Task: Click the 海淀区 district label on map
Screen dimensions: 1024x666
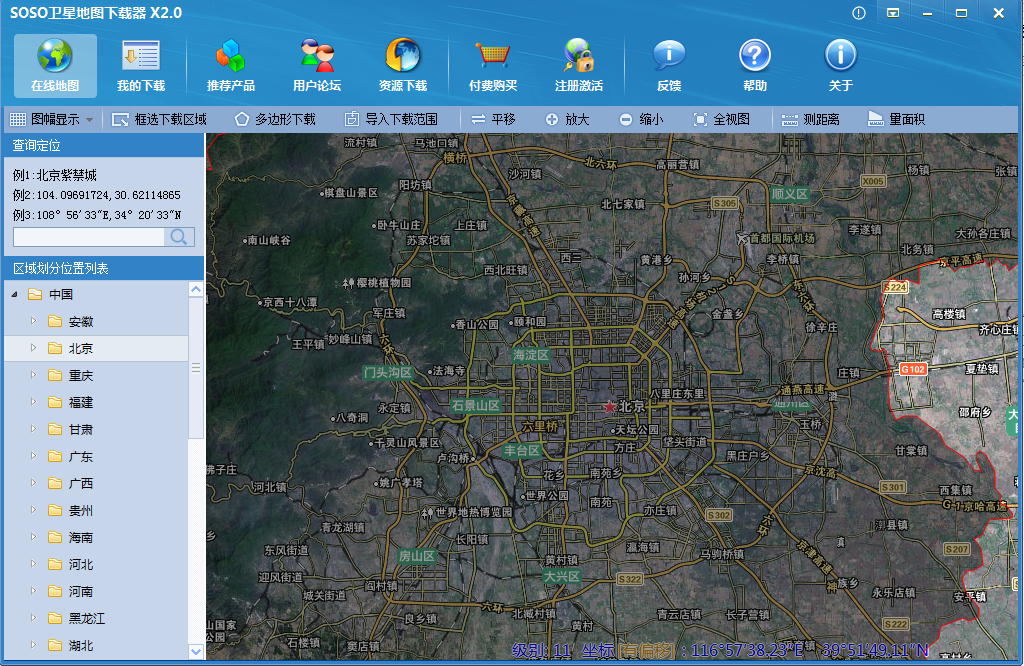Action: [x=531, y=355]
